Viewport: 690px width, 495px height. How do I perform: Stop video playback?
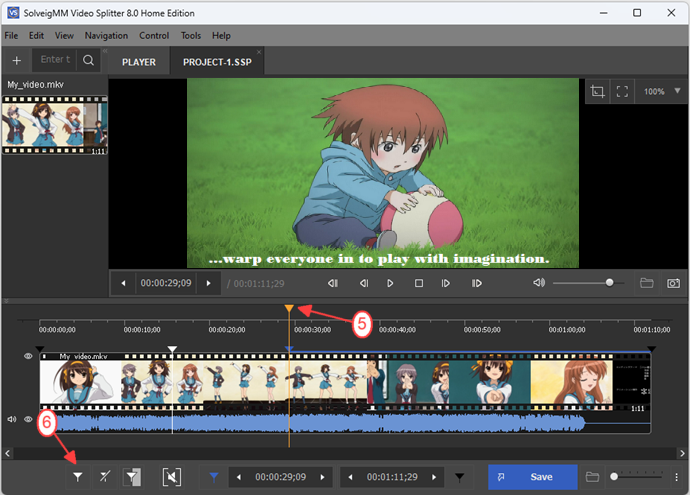click(x=419, y=283)
